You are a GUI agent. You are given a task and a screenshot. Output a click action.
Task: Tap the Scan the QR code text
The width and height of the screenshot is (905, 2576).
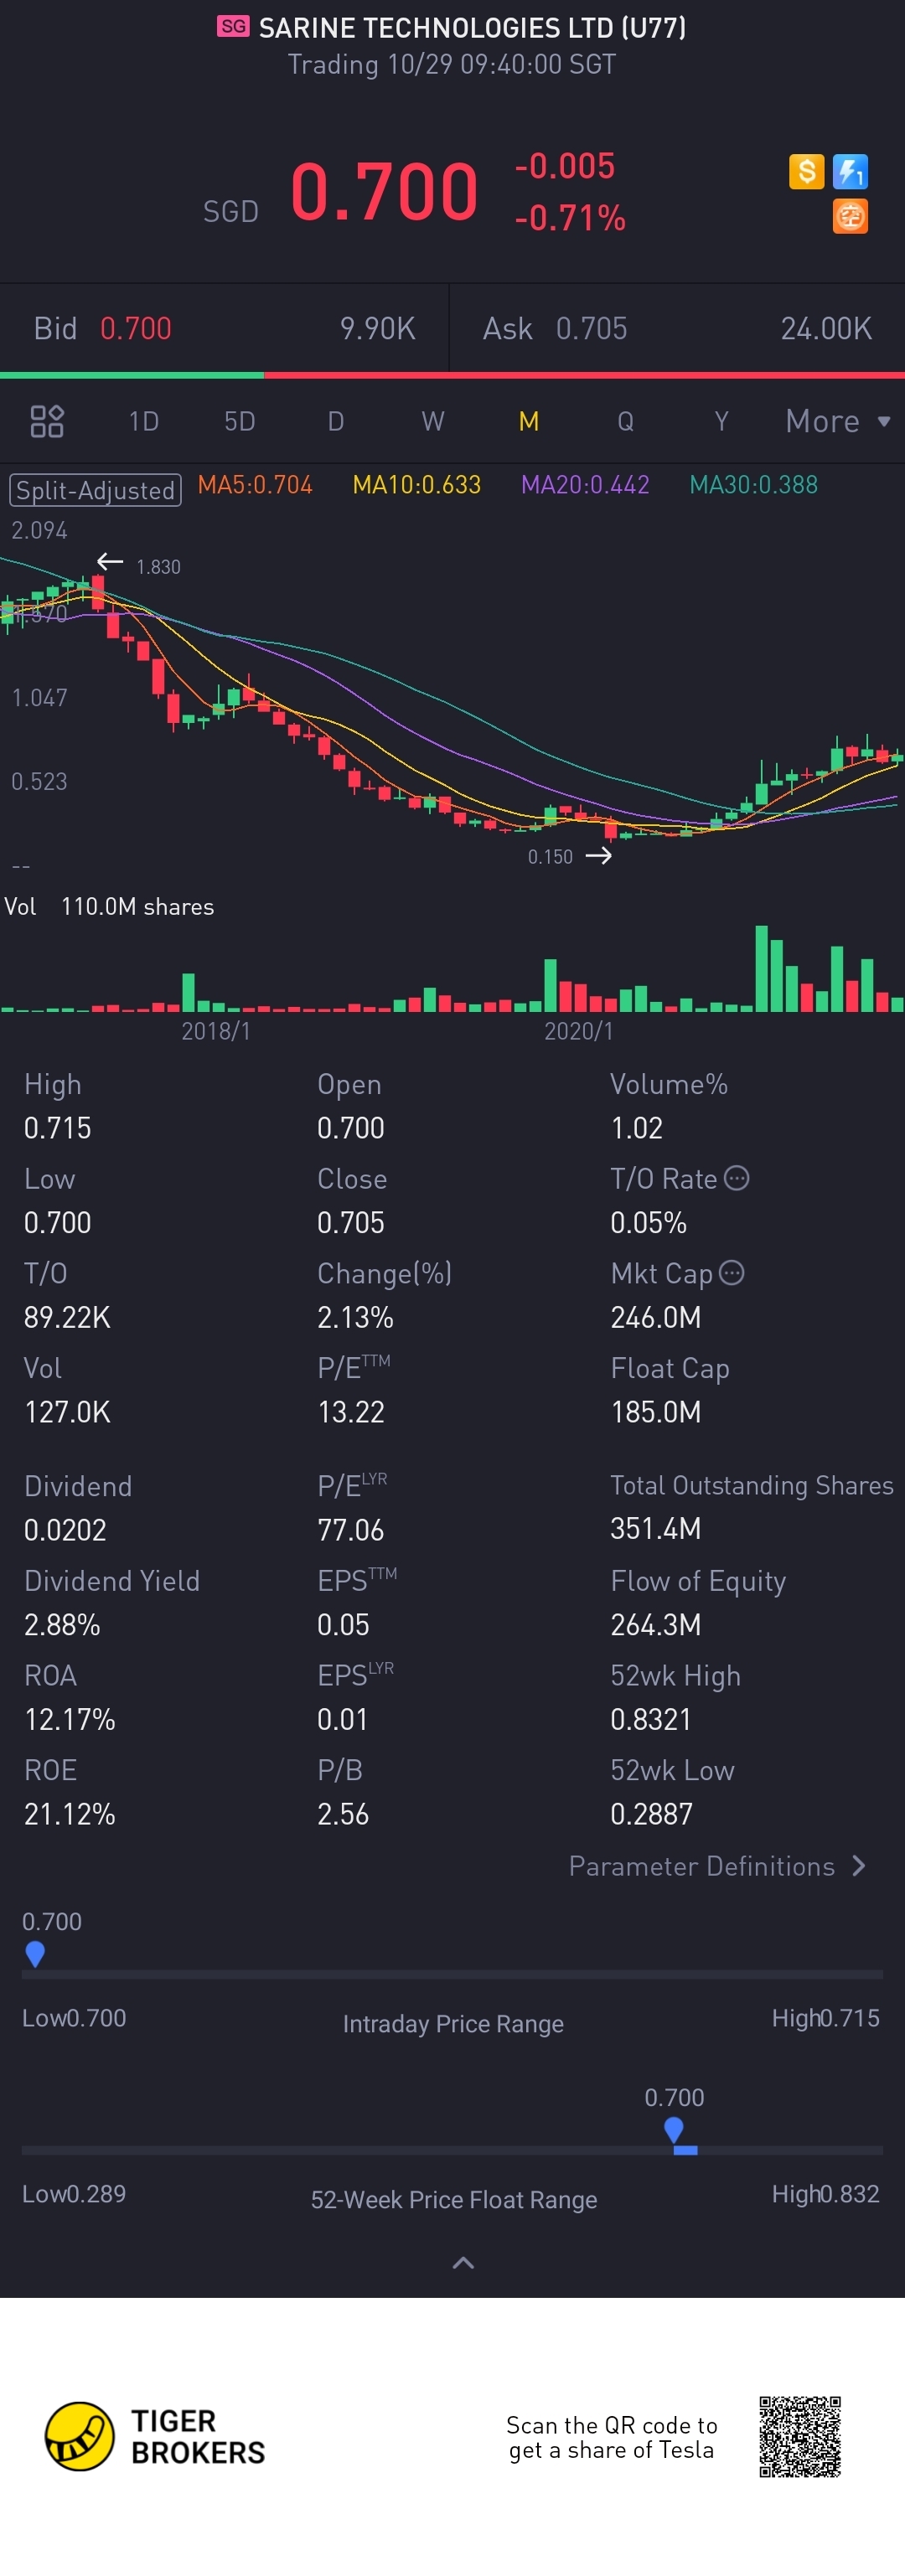point(612,2437)
